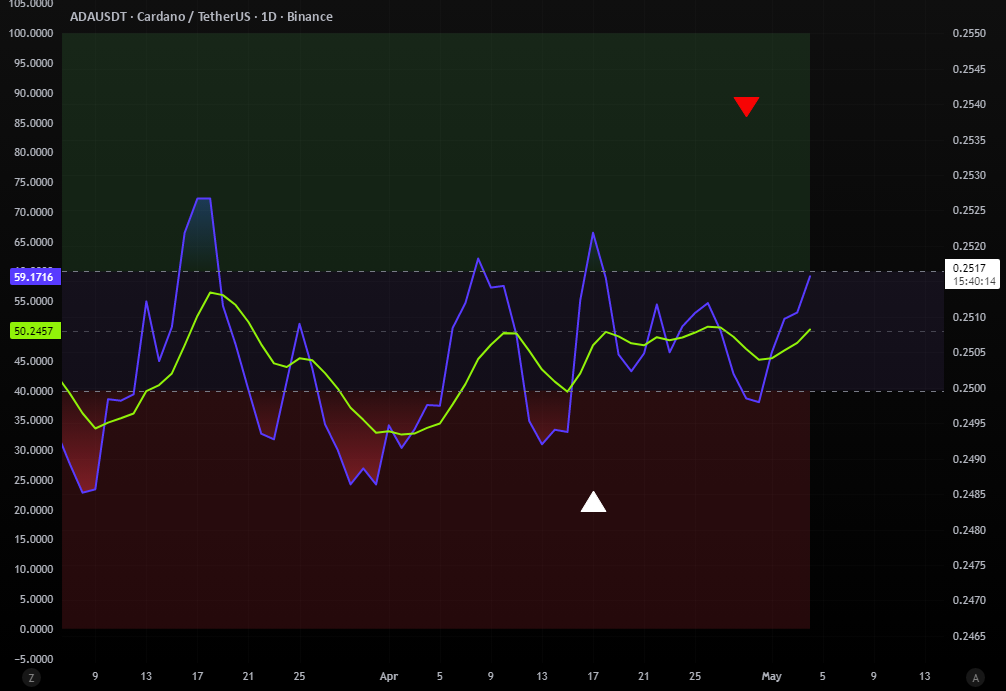Click the Apr date label on time axis
This screenshot has height=691, width=1006.
[389, 676]
